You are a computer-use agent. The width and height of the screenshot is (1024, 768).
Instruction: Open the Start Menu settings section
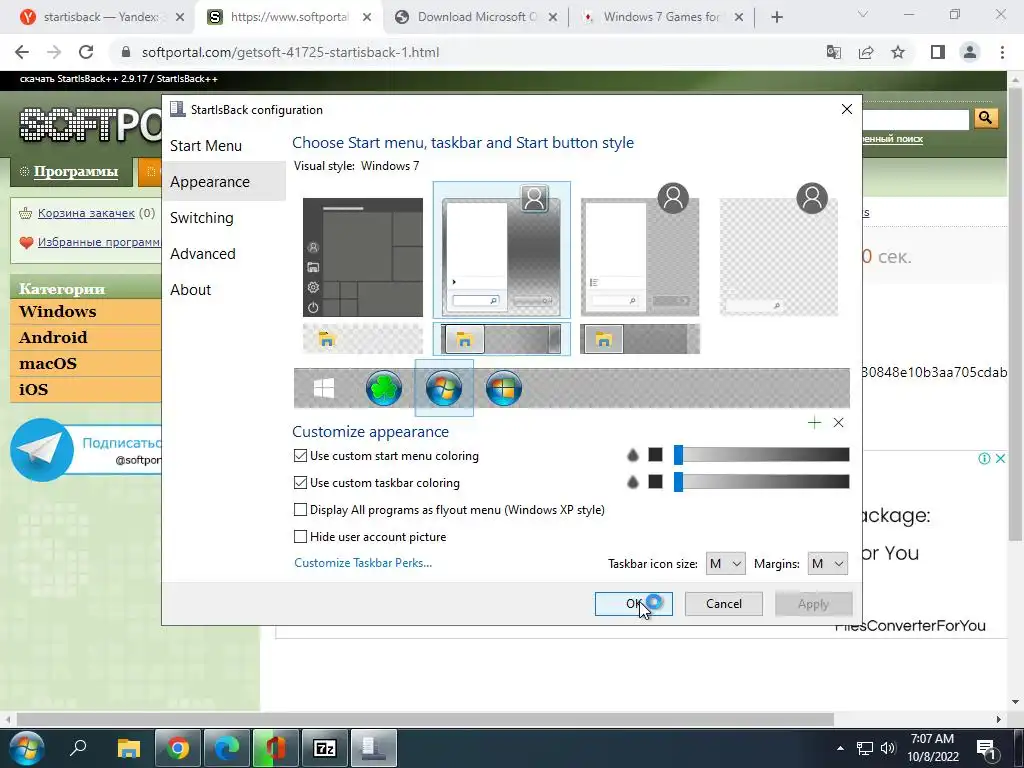coord(206,146)
